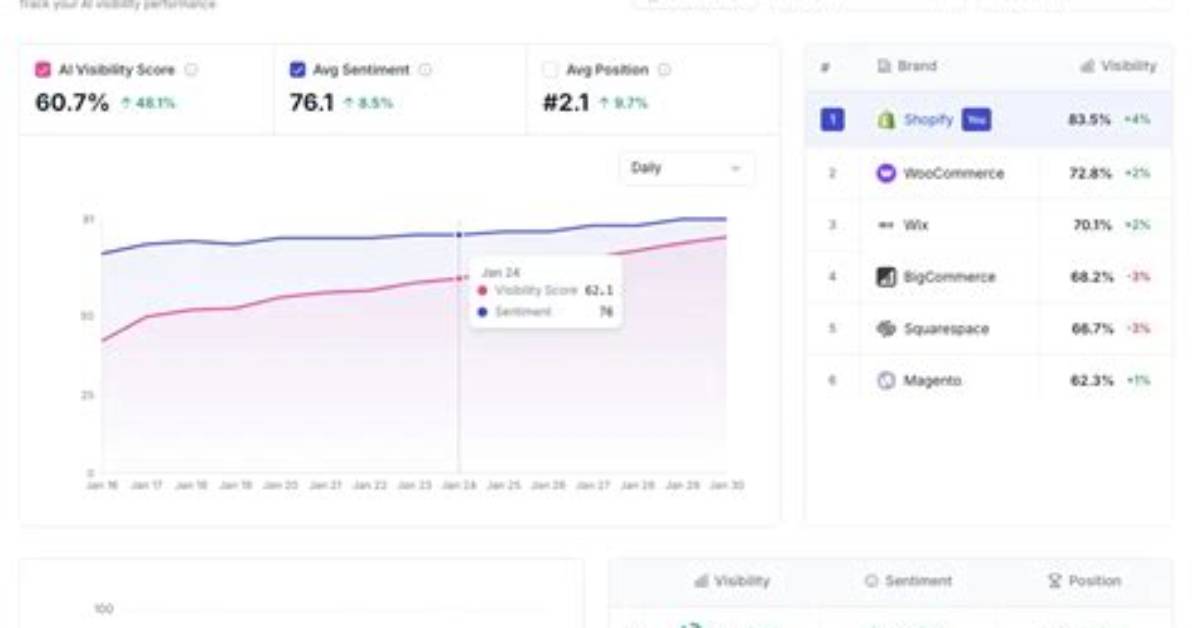Viewport: 1196px width, 628px height.
Task: Click info icon next to Avg Sentiment
Action: pyautogui.click(x=426, y=69)
